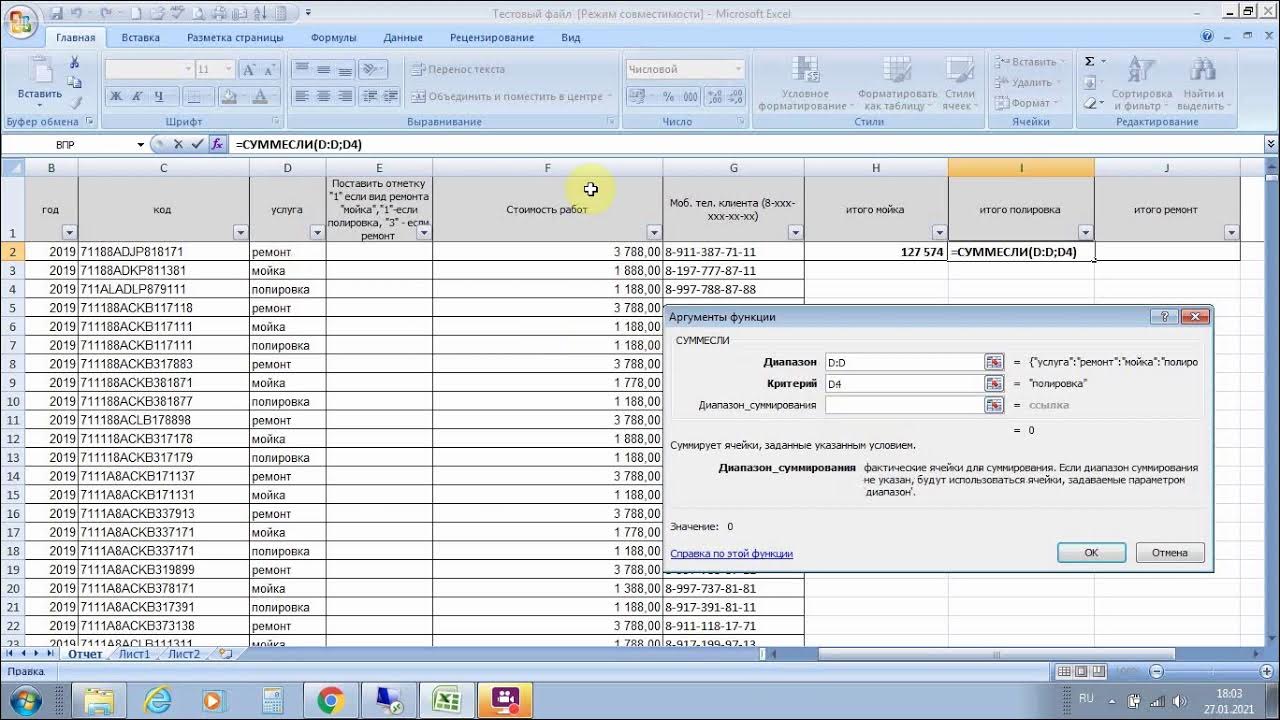Click the Диапазон input field
Screen dimensions: 1280x720
904,362
